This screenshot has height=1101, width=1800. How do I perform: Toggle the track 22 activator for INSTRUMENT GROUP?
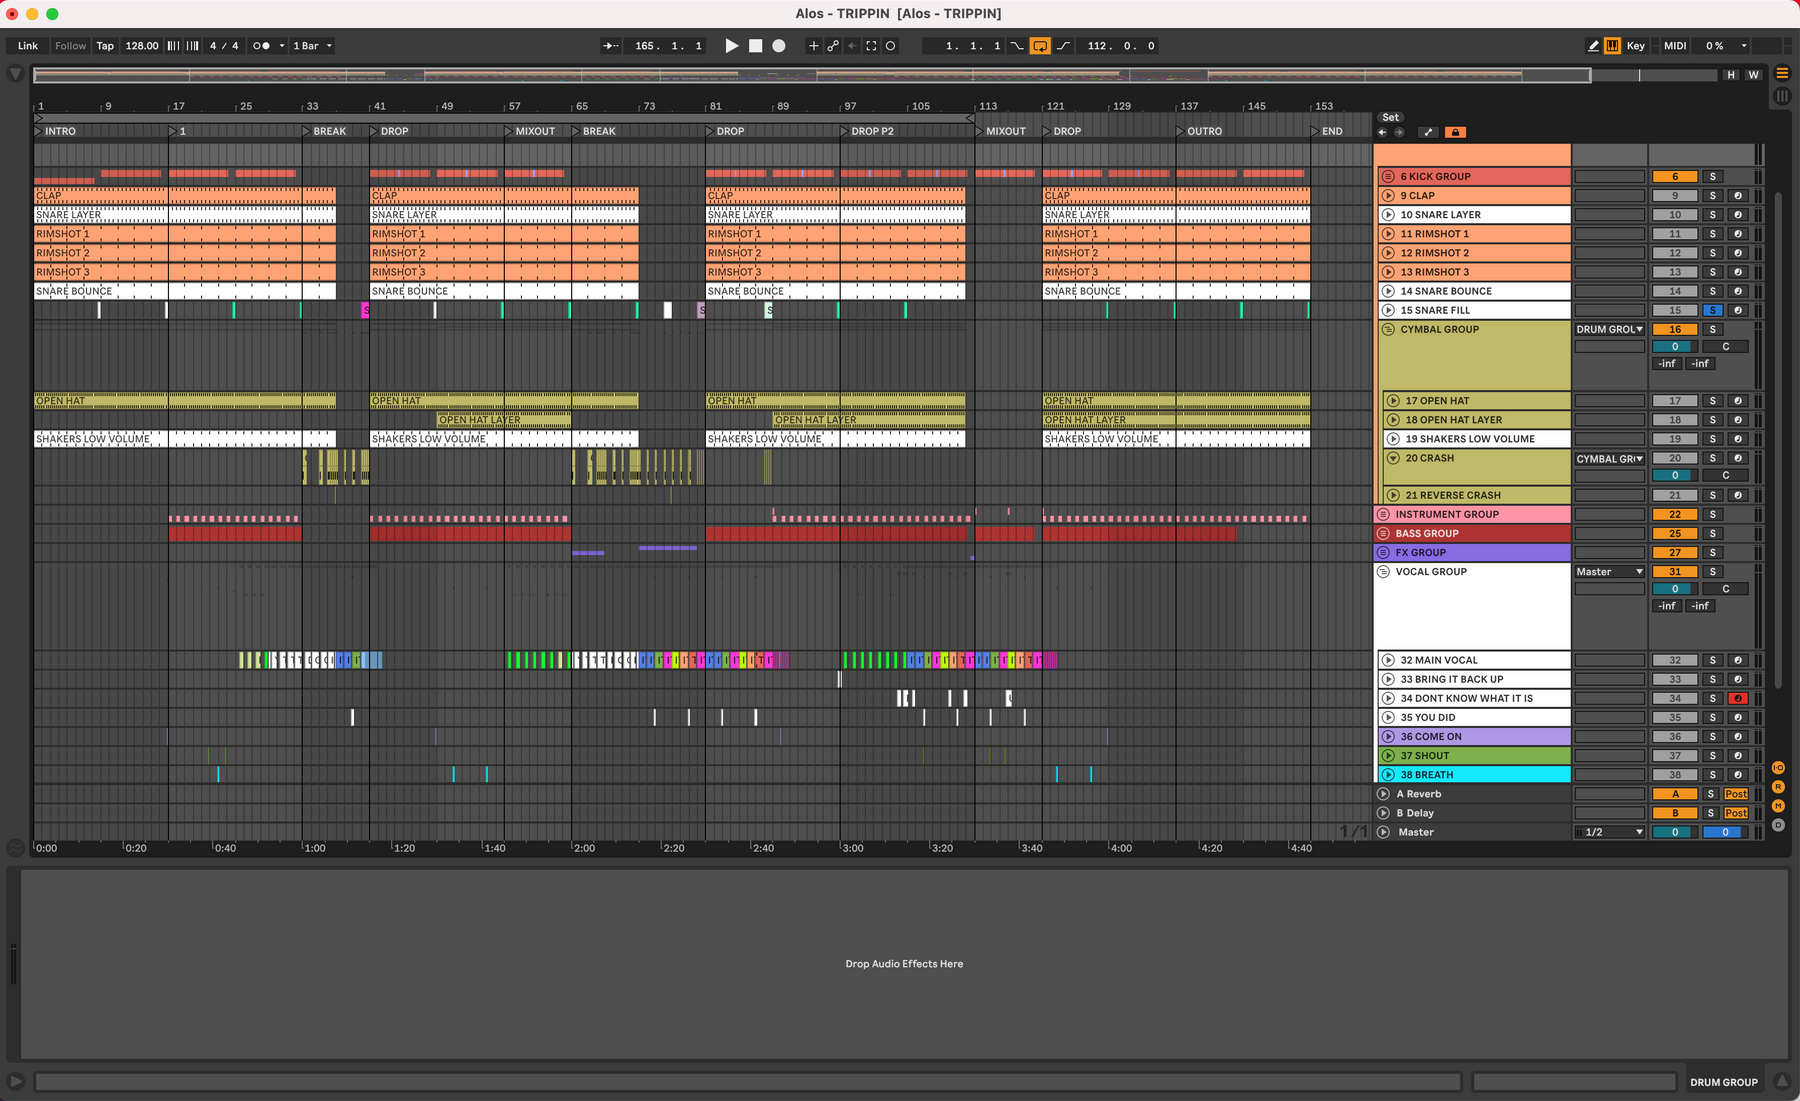pyautogui.click(x=1675, y=514)
